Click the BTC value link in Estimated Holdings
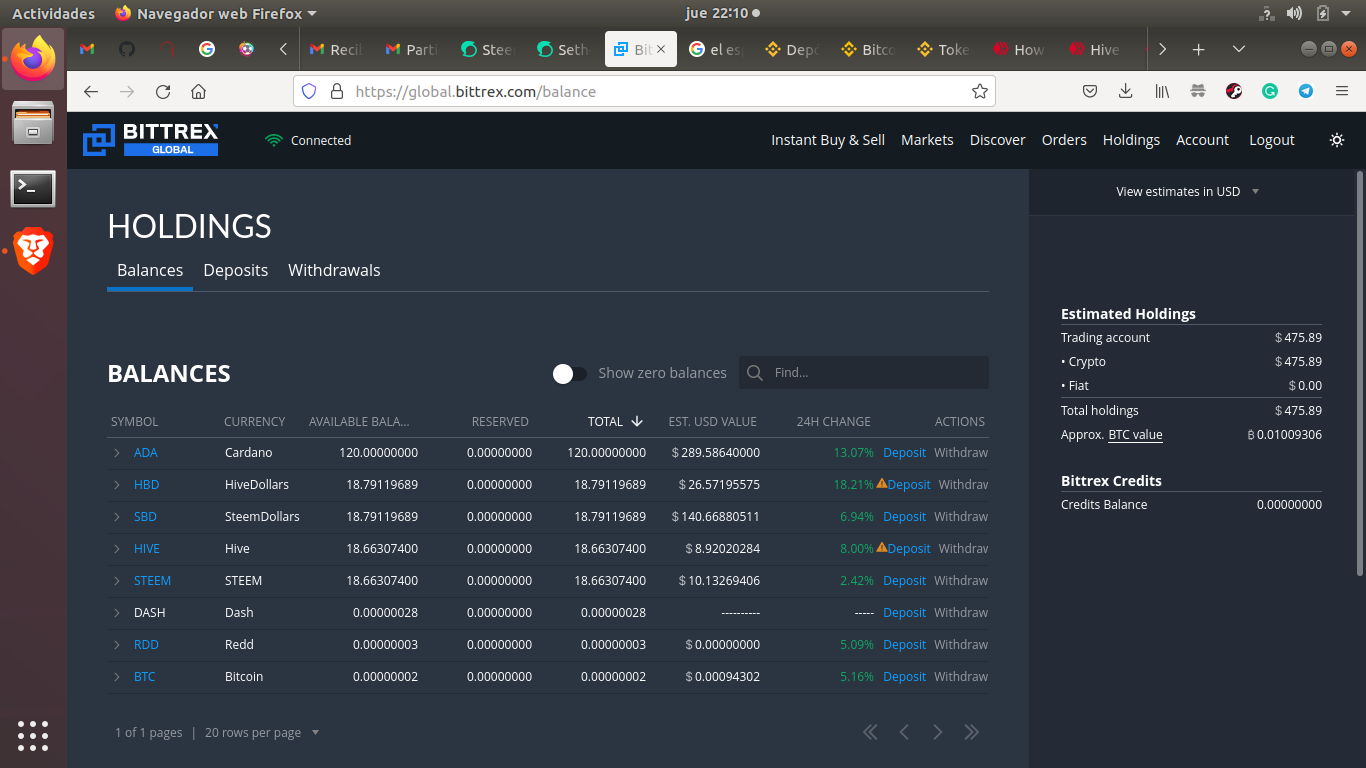 click(x=1135, y=435)
